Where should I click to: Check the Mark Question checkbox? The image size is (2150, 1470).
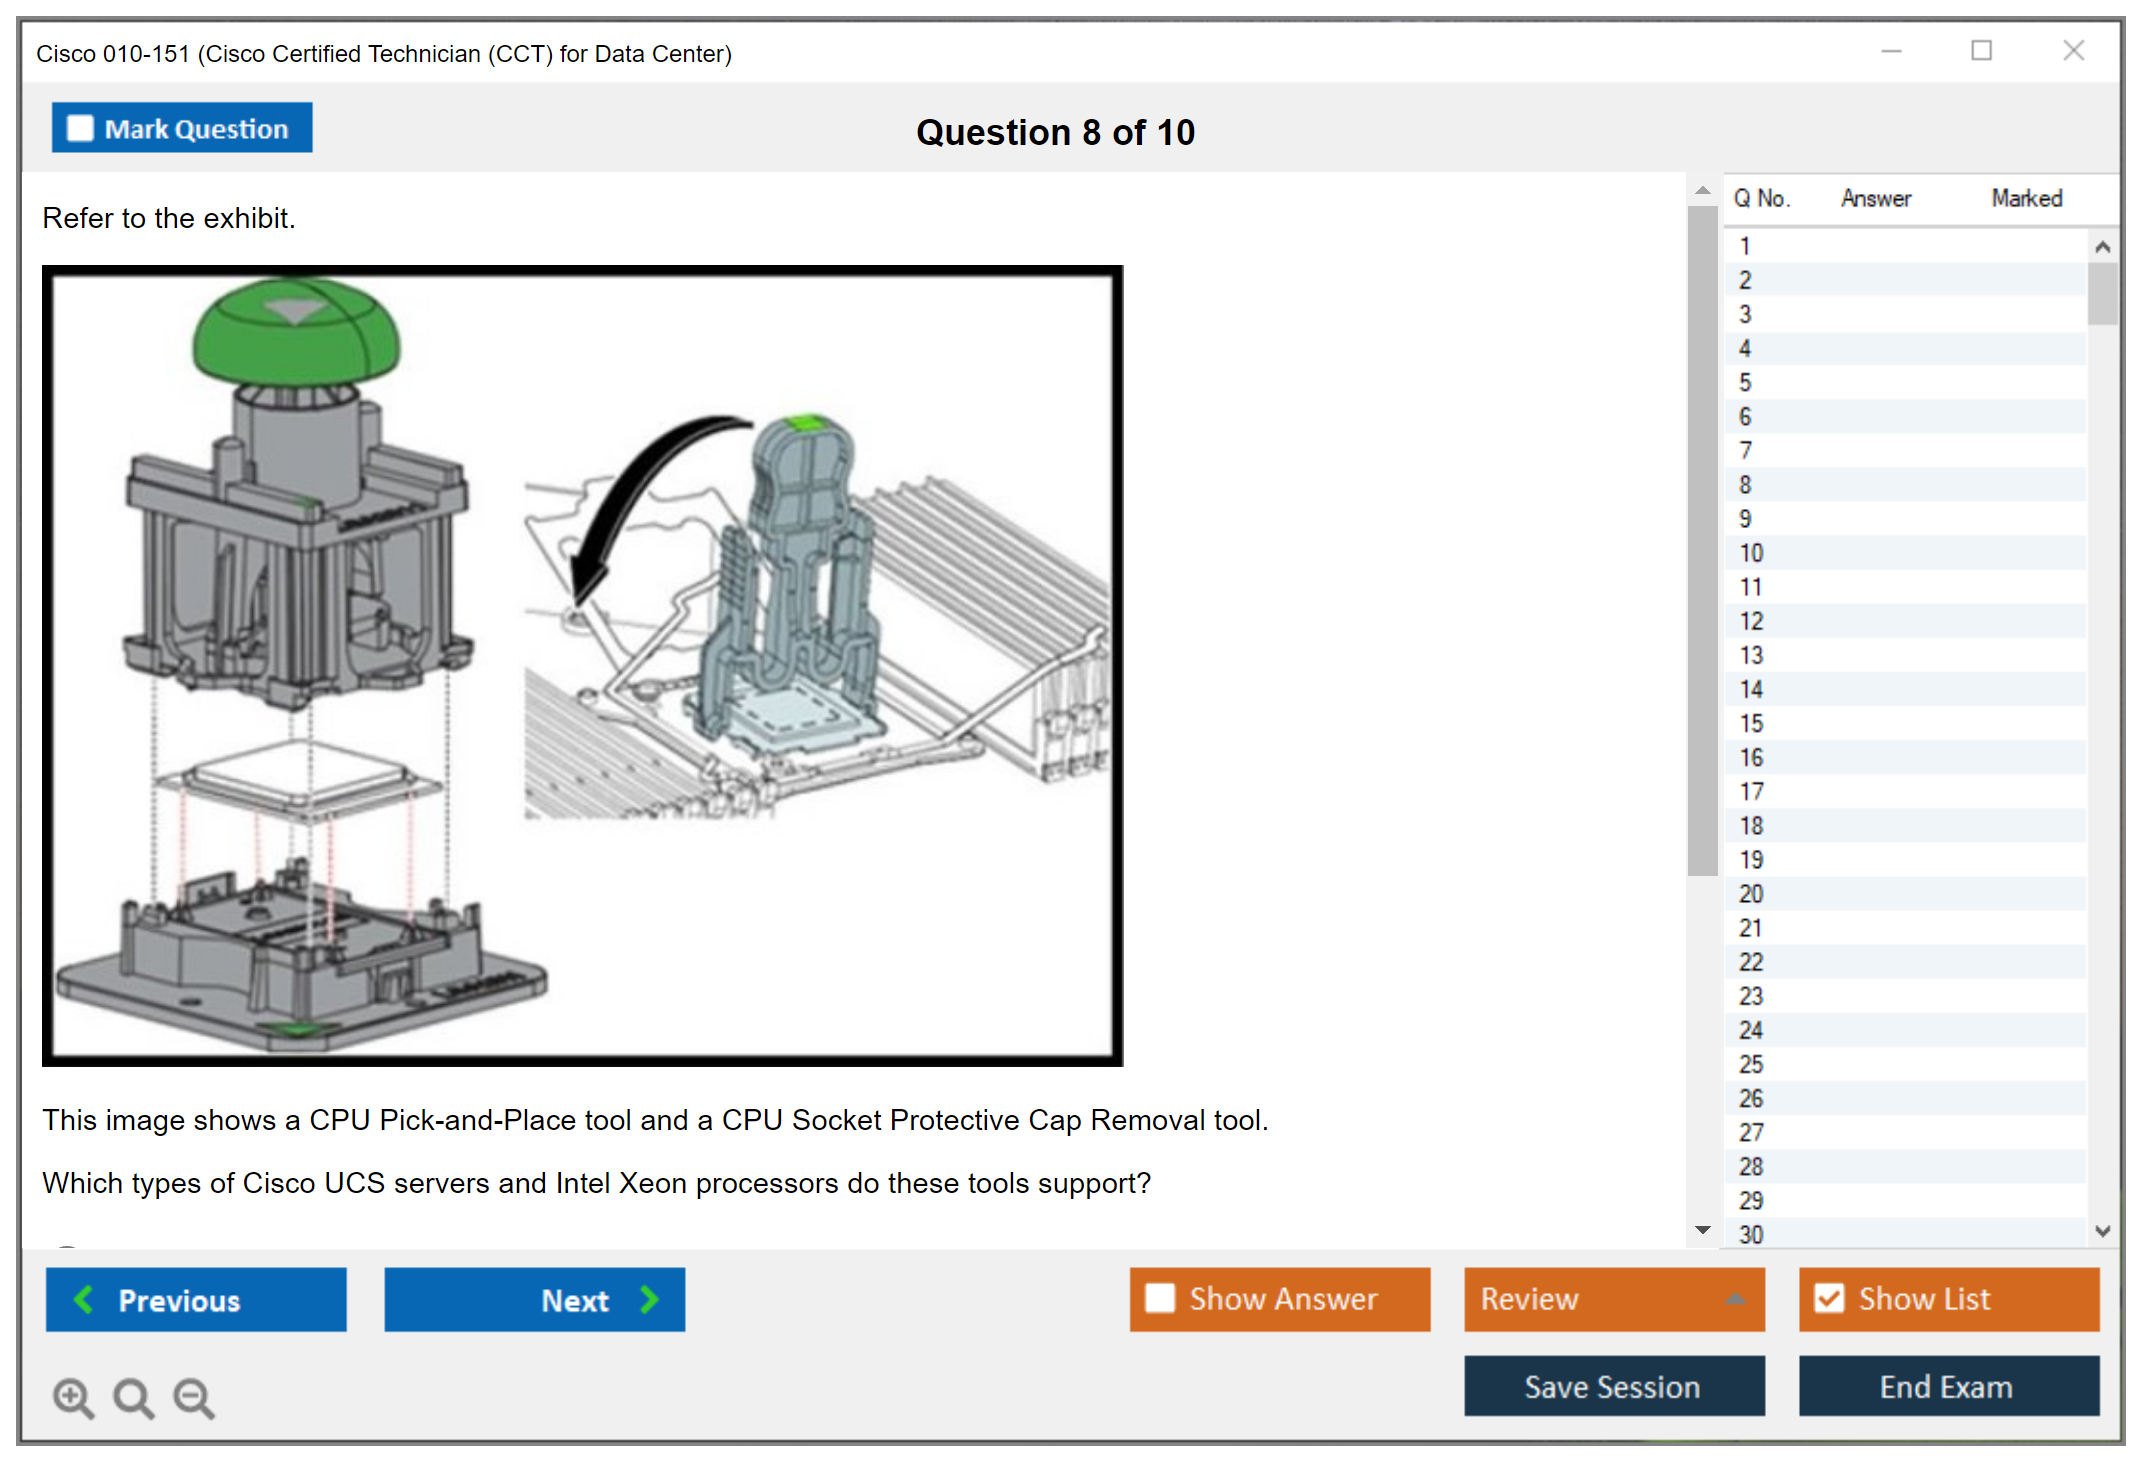click(x=80, y=129)
